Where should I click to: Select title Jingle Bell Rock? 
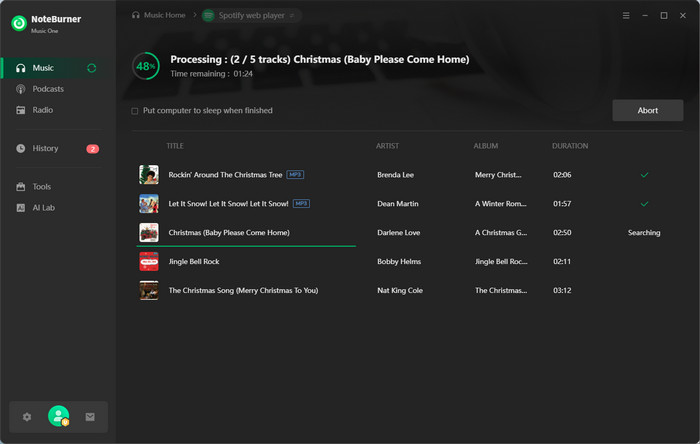(x=194, y=261)
